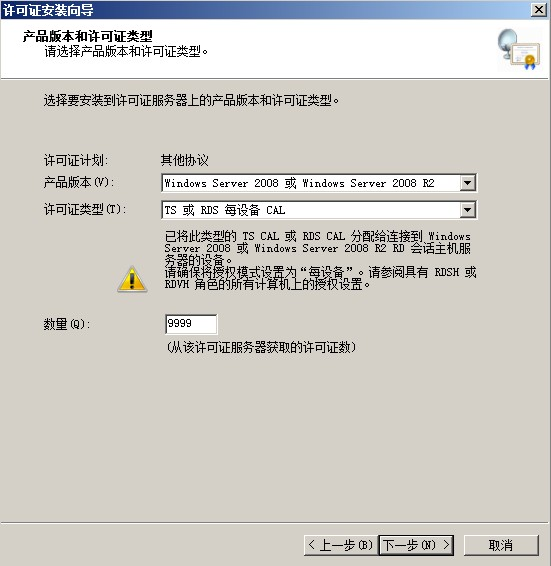
Task: Click the 每设备 warning message text
Action: tap(321, 278)
